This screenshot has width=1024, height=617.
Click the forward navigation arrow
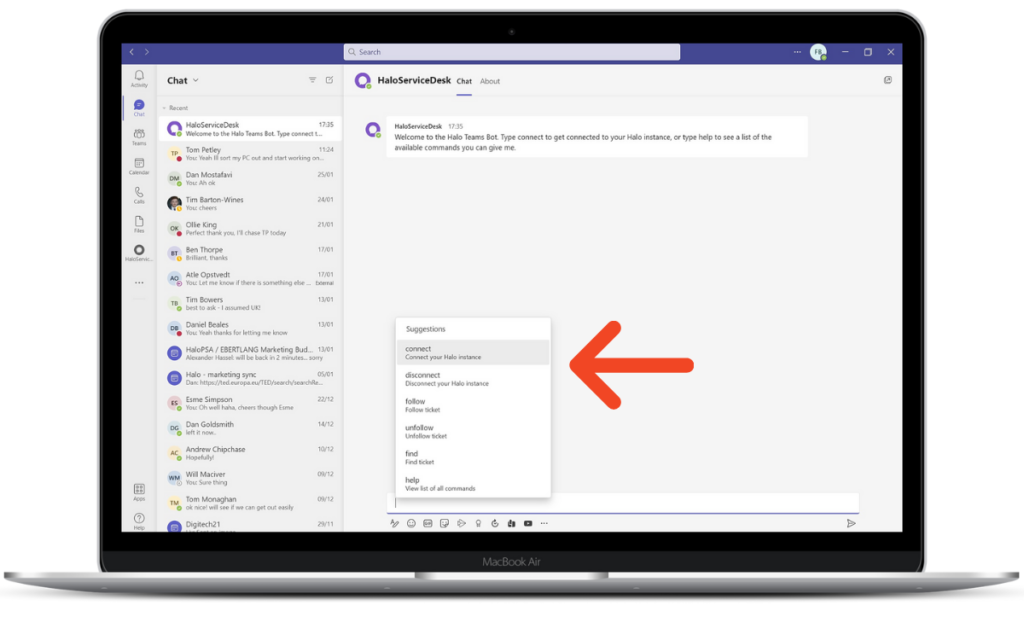147,52
